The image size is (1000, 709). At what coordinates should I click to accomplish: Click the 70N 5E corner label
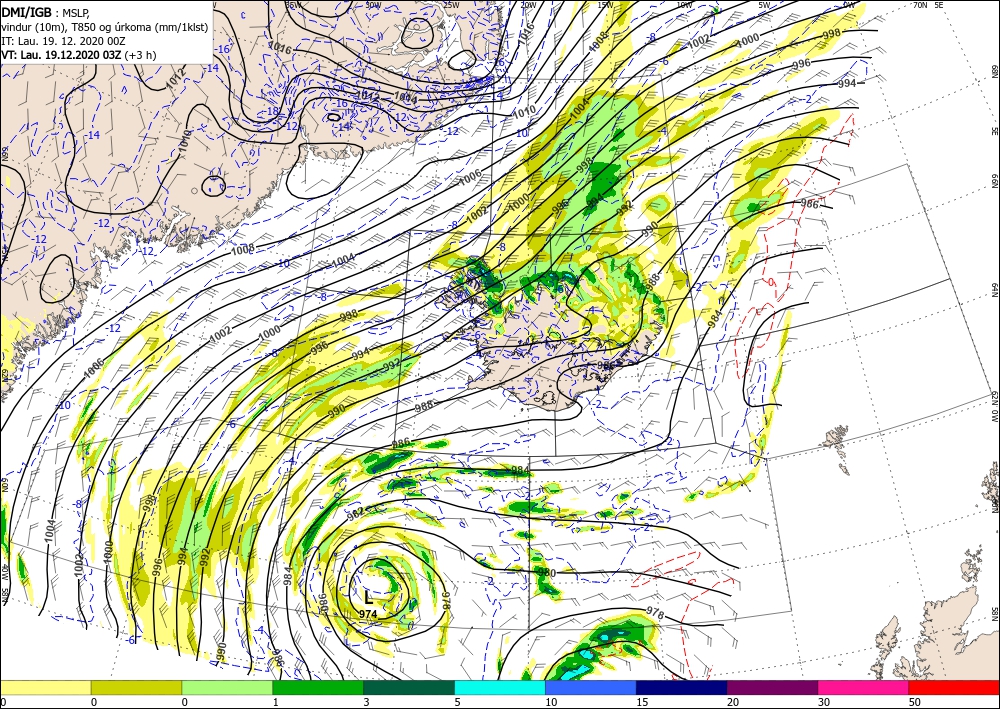point(928,5)
